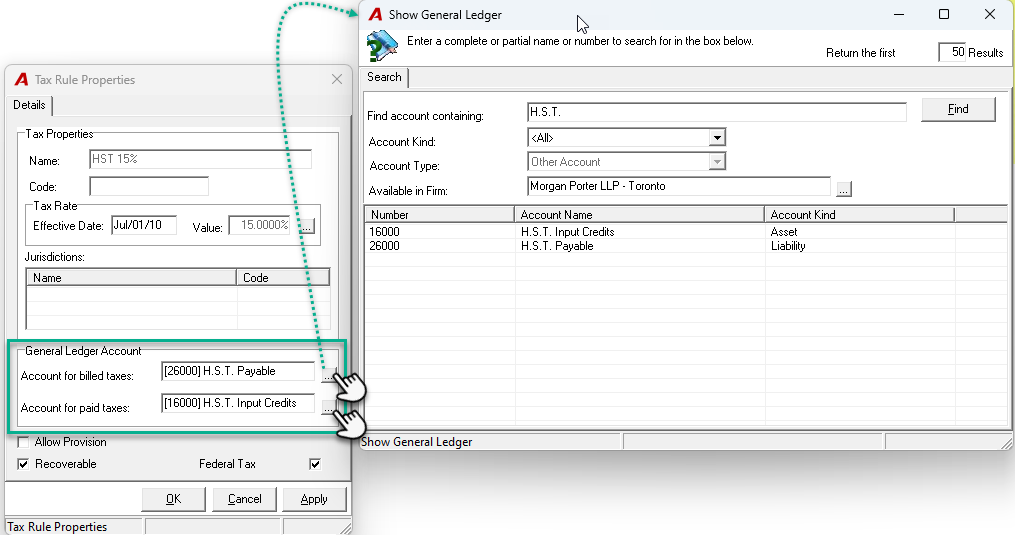This screenshot has width=1015, height=535.
Task: Click the Jurisdictions Code column header
Action: coord(283,277)
